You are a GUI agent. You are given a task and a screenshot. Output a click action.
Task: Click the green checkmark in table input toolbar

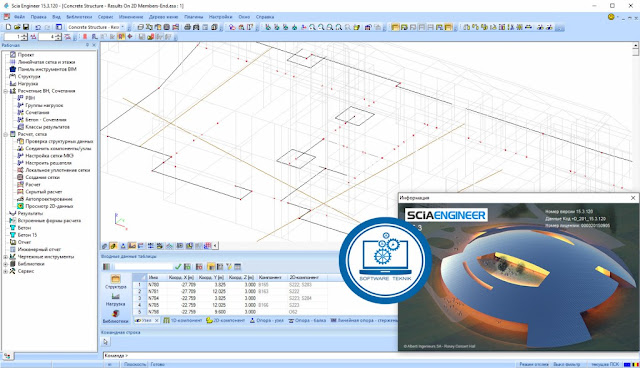tap(178, 266)
